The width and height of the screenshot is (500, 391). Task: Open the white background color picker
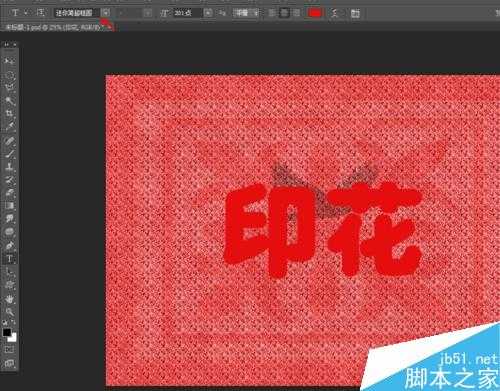13,339
